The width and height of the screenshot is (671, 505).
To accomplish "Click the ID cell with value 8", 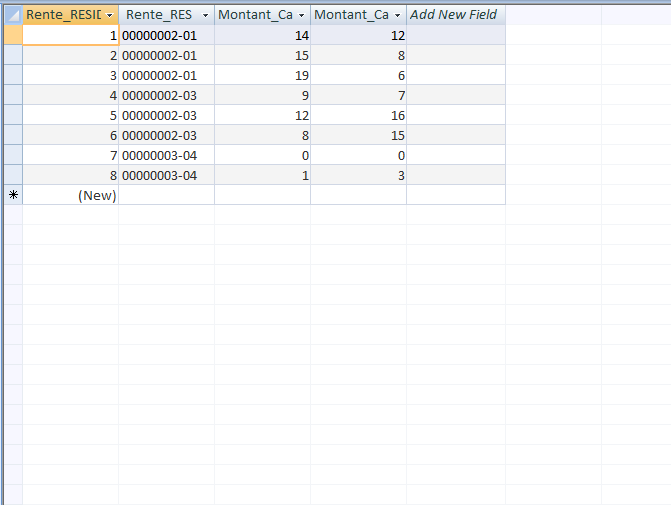I will (x=70, y=175).
